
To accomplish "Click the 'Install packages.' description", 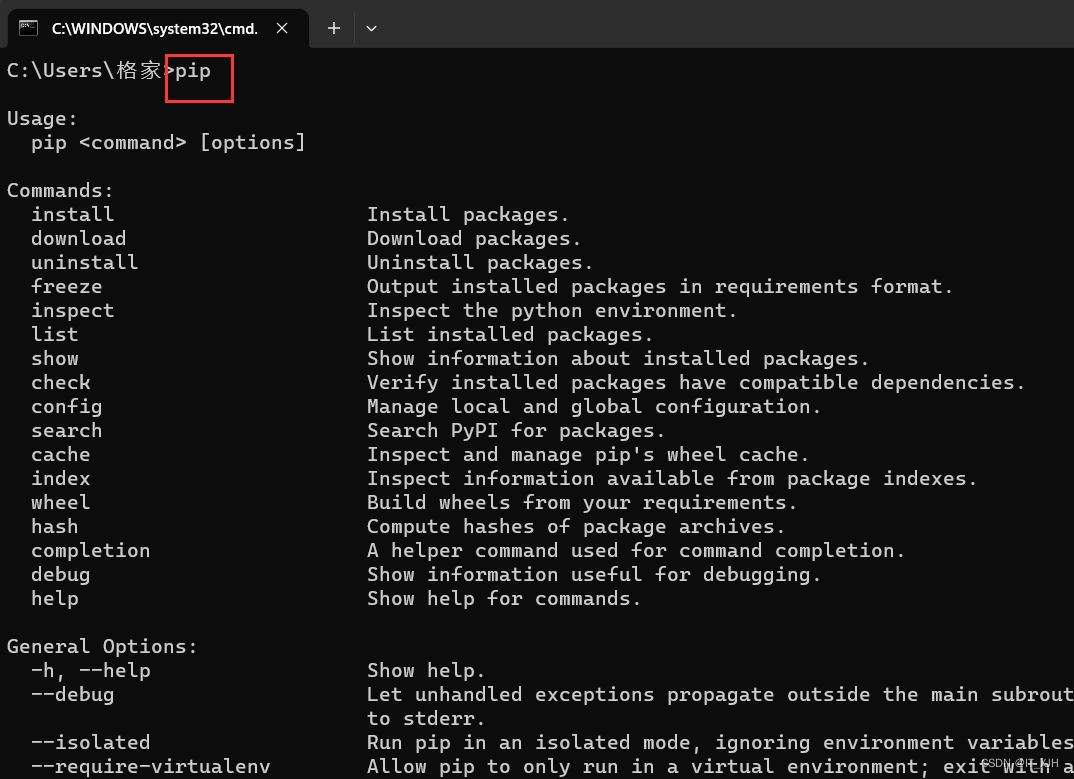I will [468, 215].
